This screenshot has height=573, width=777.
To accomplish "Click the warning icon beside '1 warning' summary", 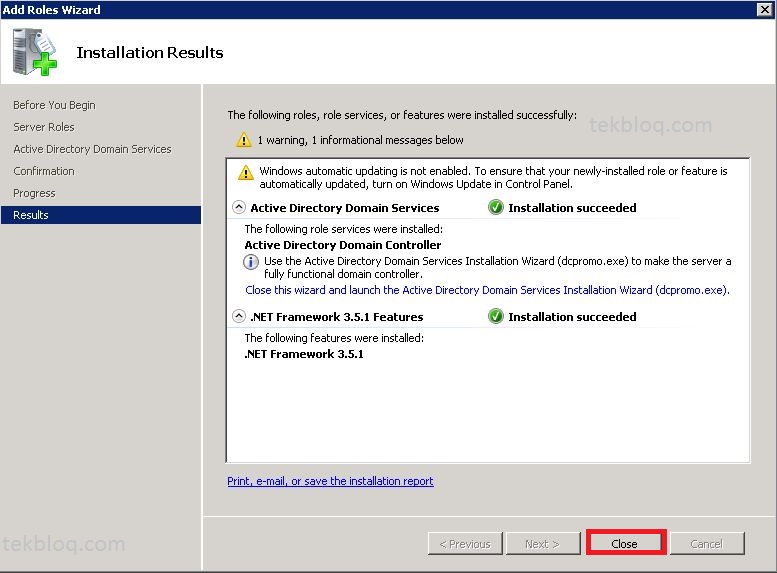I will [243, 140].
